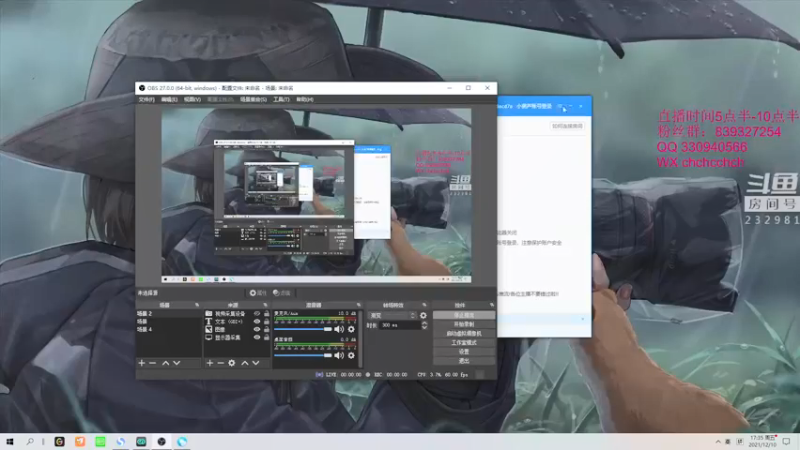Open the 场景集合(S) menu
This screenshot has height=450, width=800.
point(253,99)
